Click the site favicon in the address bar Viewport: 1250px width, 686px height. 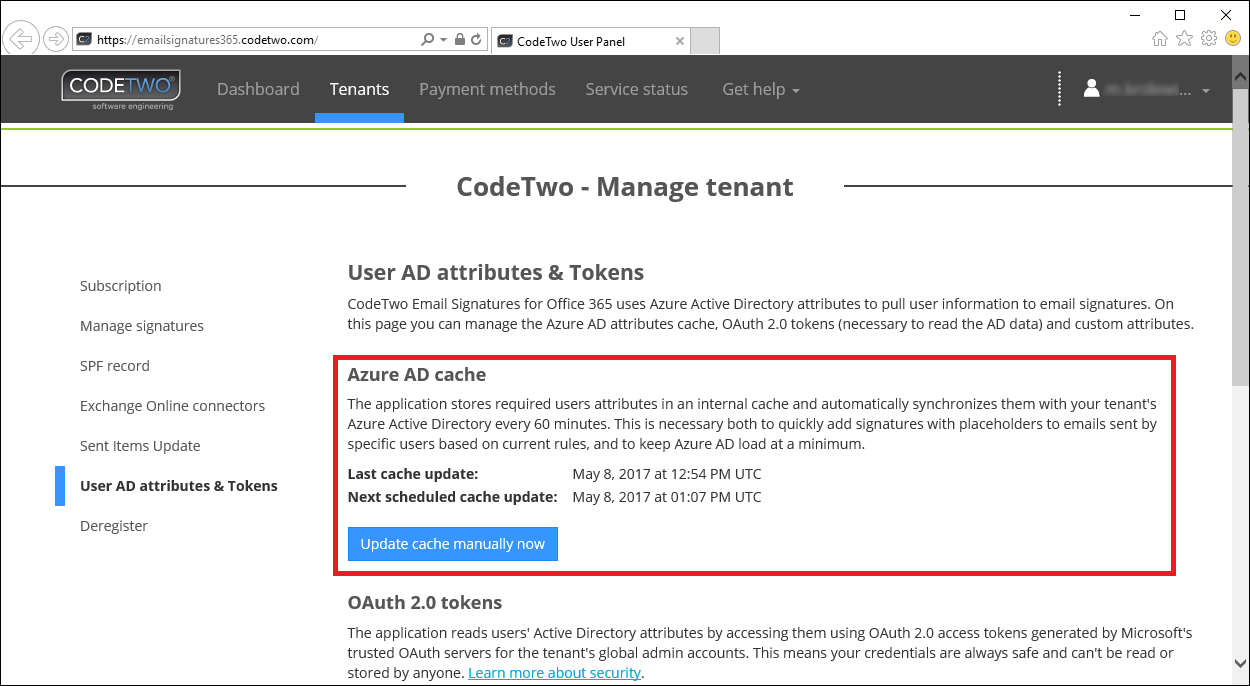(85, 40)
